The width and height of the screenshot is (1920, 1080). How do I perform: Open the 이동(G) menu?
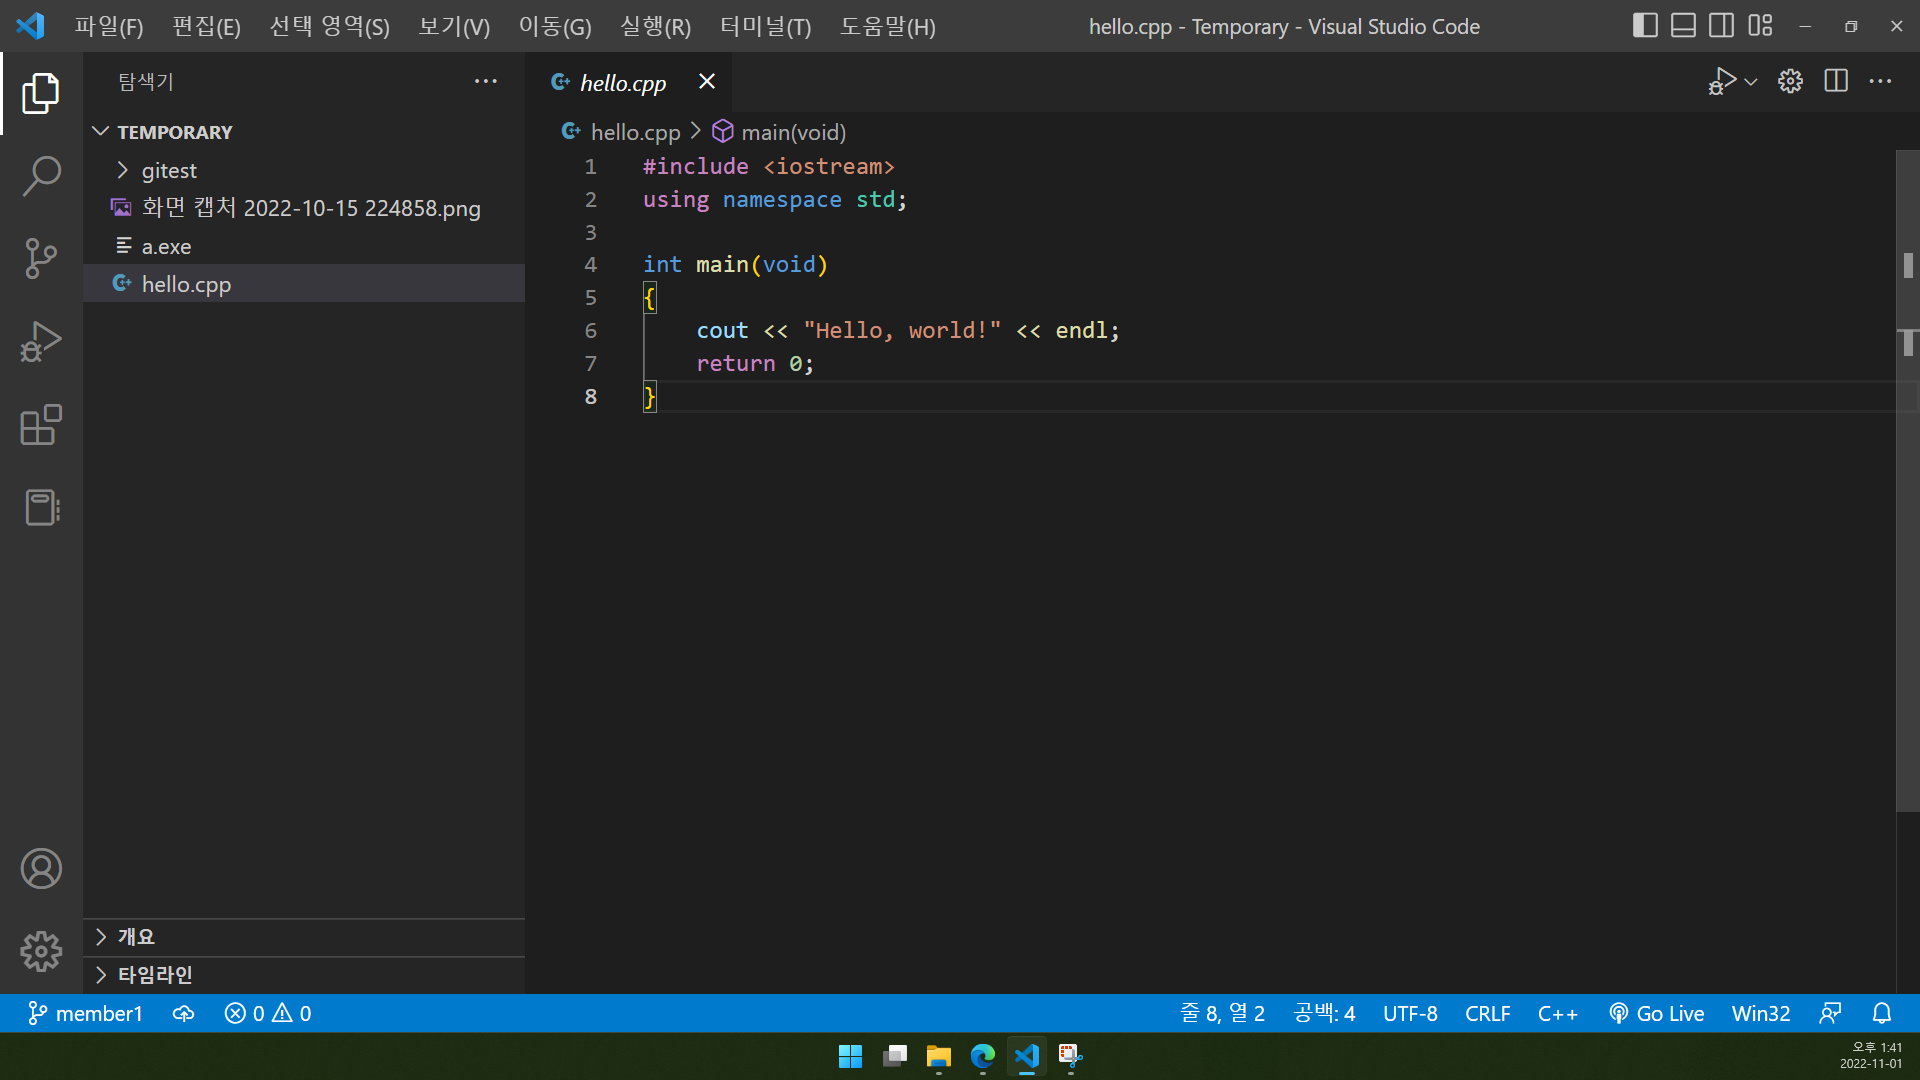click(x=555, y=26)
